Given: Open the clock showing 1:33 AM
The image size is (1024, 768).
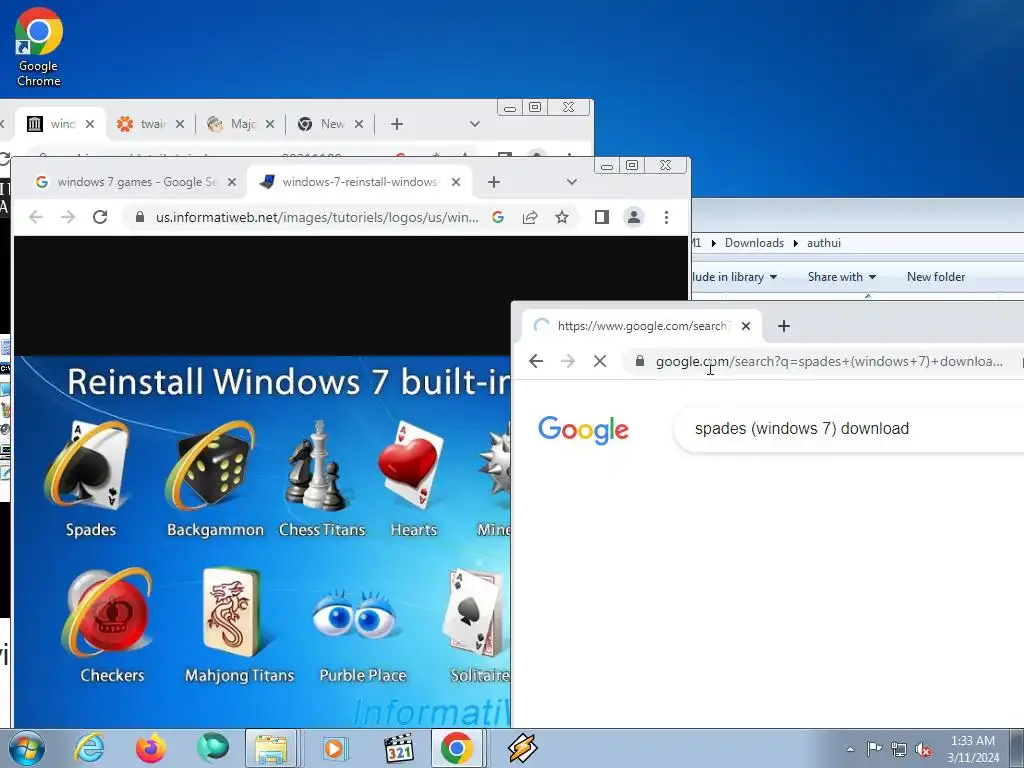Looking at the screenshot, I should click(973, 749).
